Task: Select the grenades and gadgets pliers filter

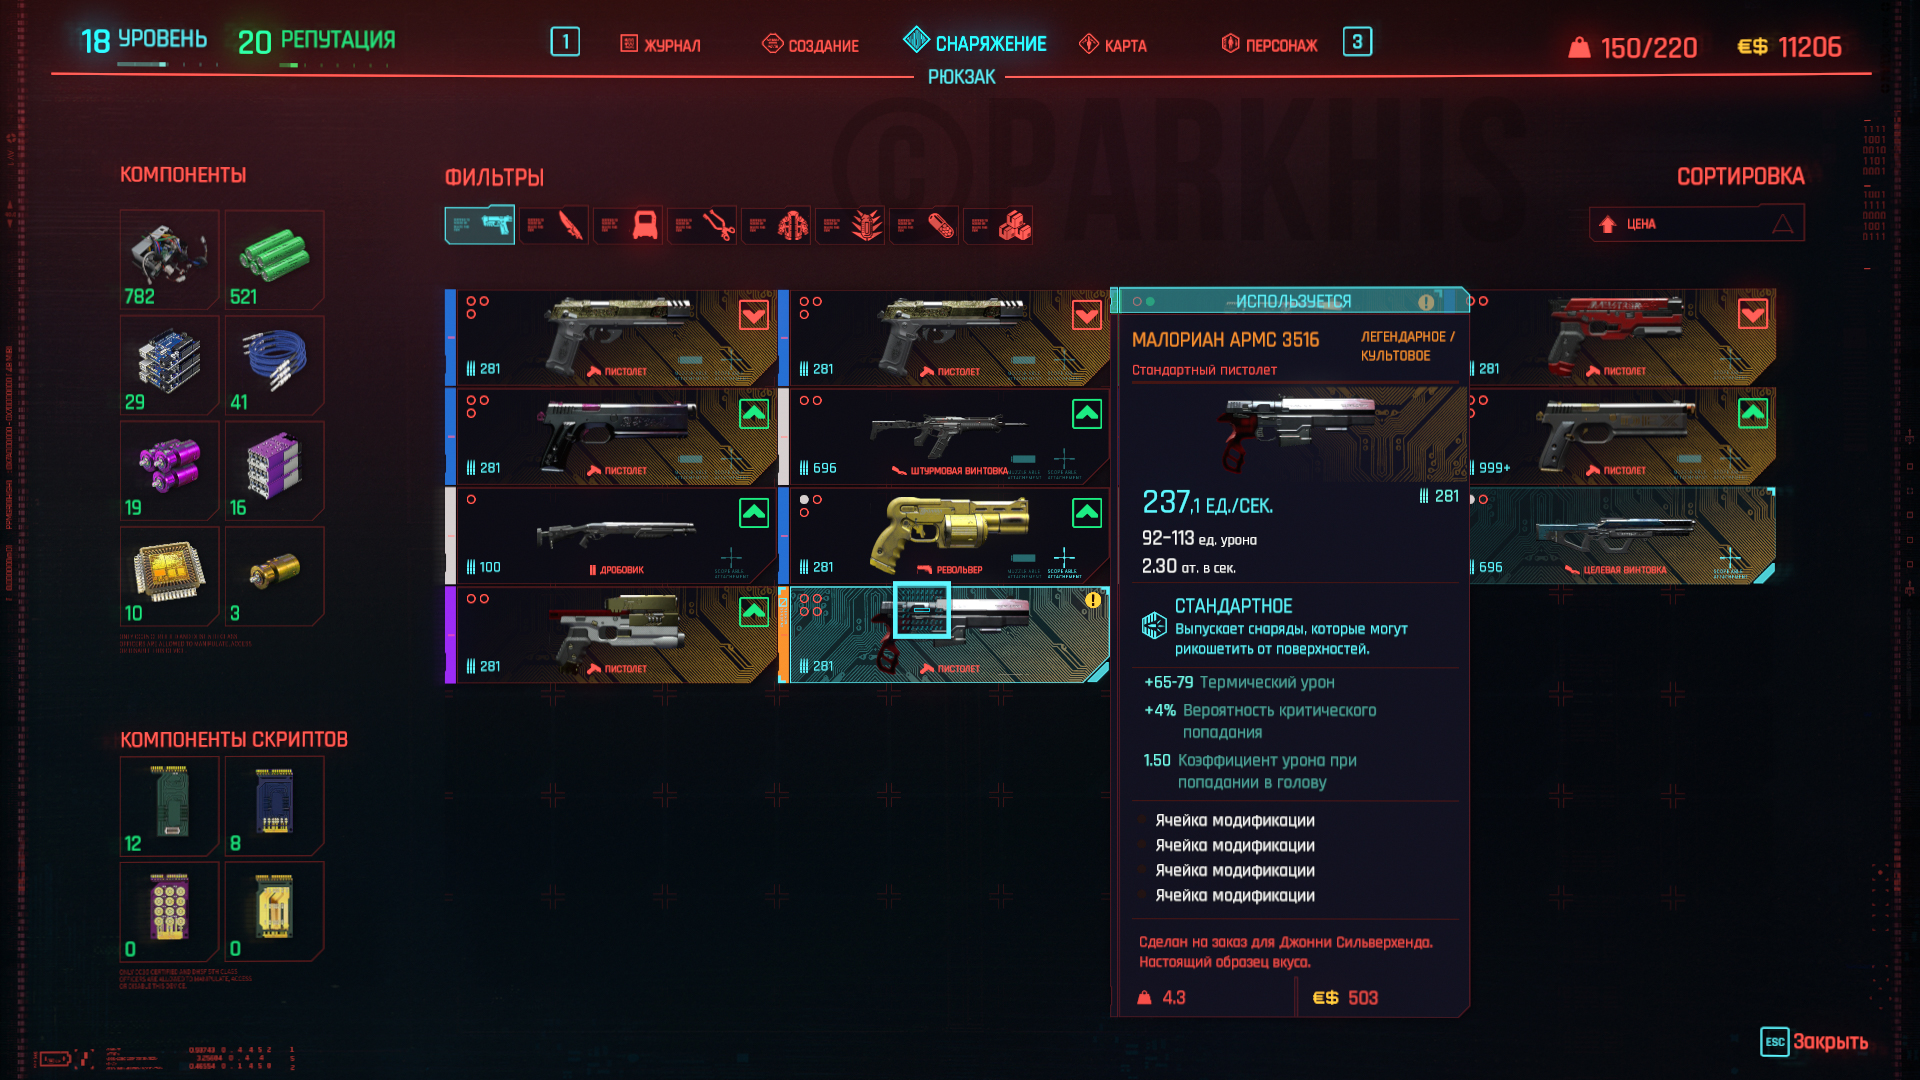Action: [x=701, y=225]
